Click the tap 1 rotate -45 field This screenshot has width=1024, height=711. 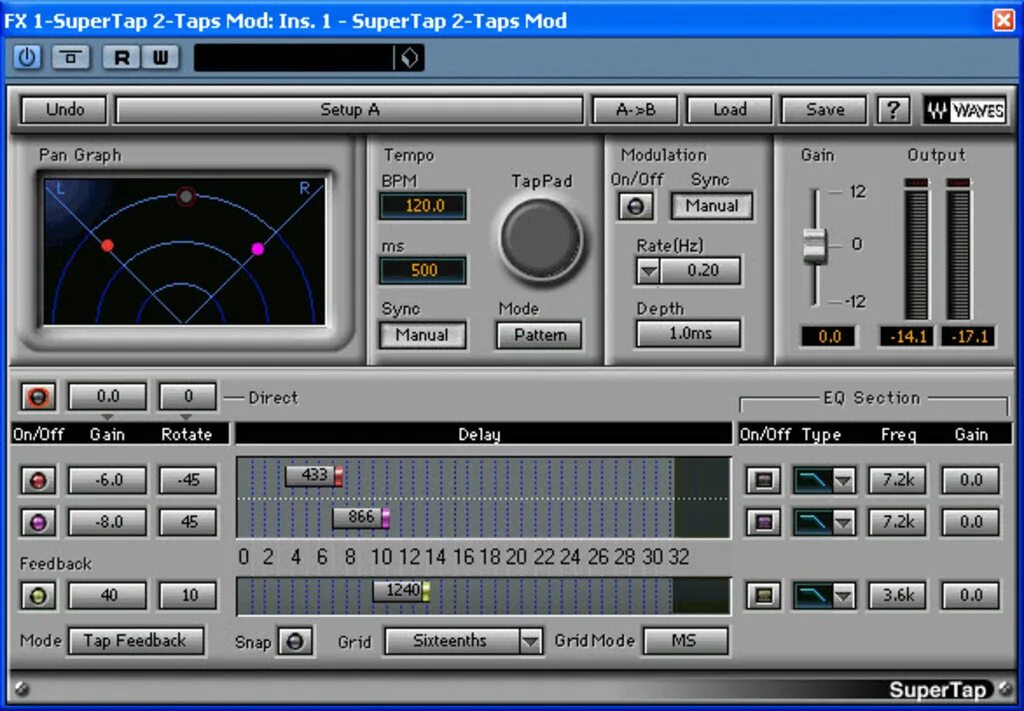point(187,481)
